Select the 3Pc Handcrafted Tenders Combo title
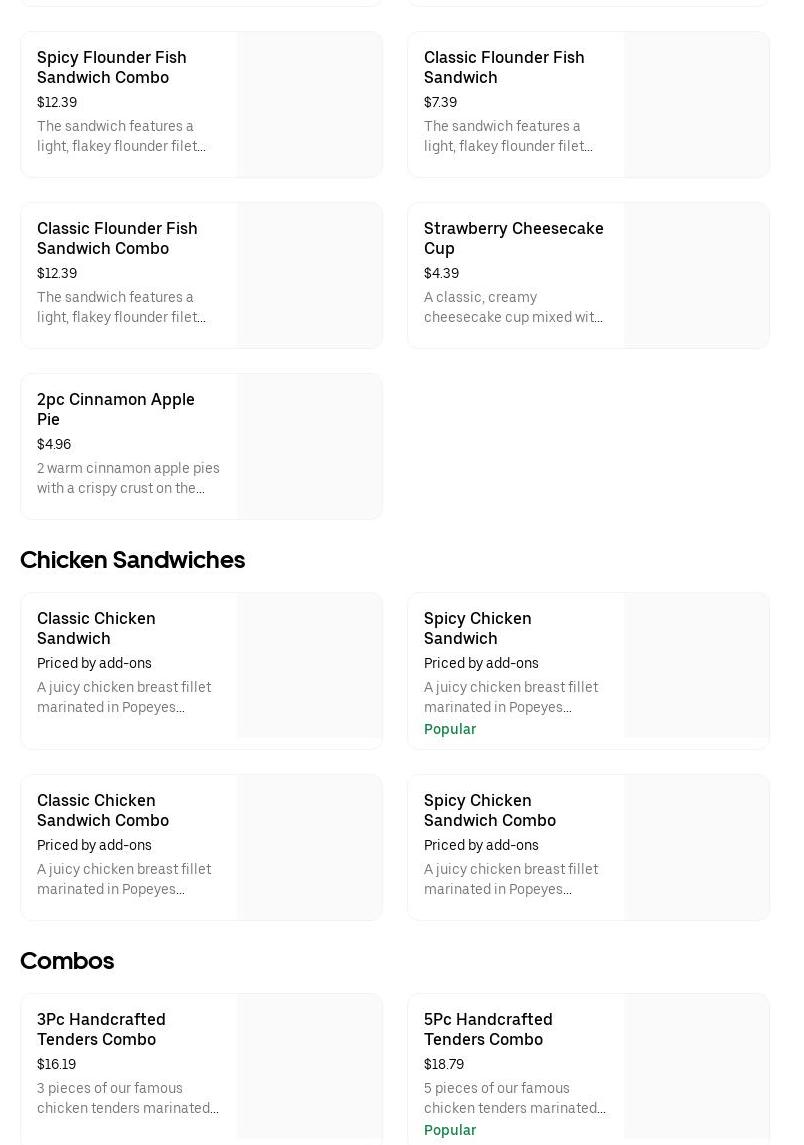The width and height of the screenshot is (804, 1145). [101, 1029]
